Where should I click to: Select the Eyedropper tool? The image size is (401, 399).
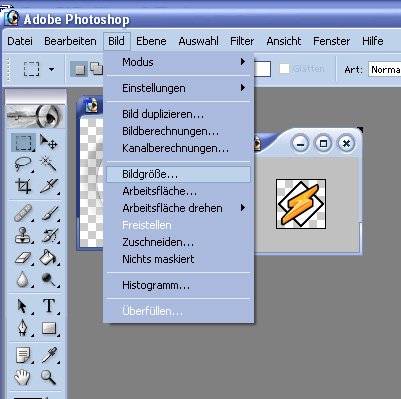(x=49, y=355)
